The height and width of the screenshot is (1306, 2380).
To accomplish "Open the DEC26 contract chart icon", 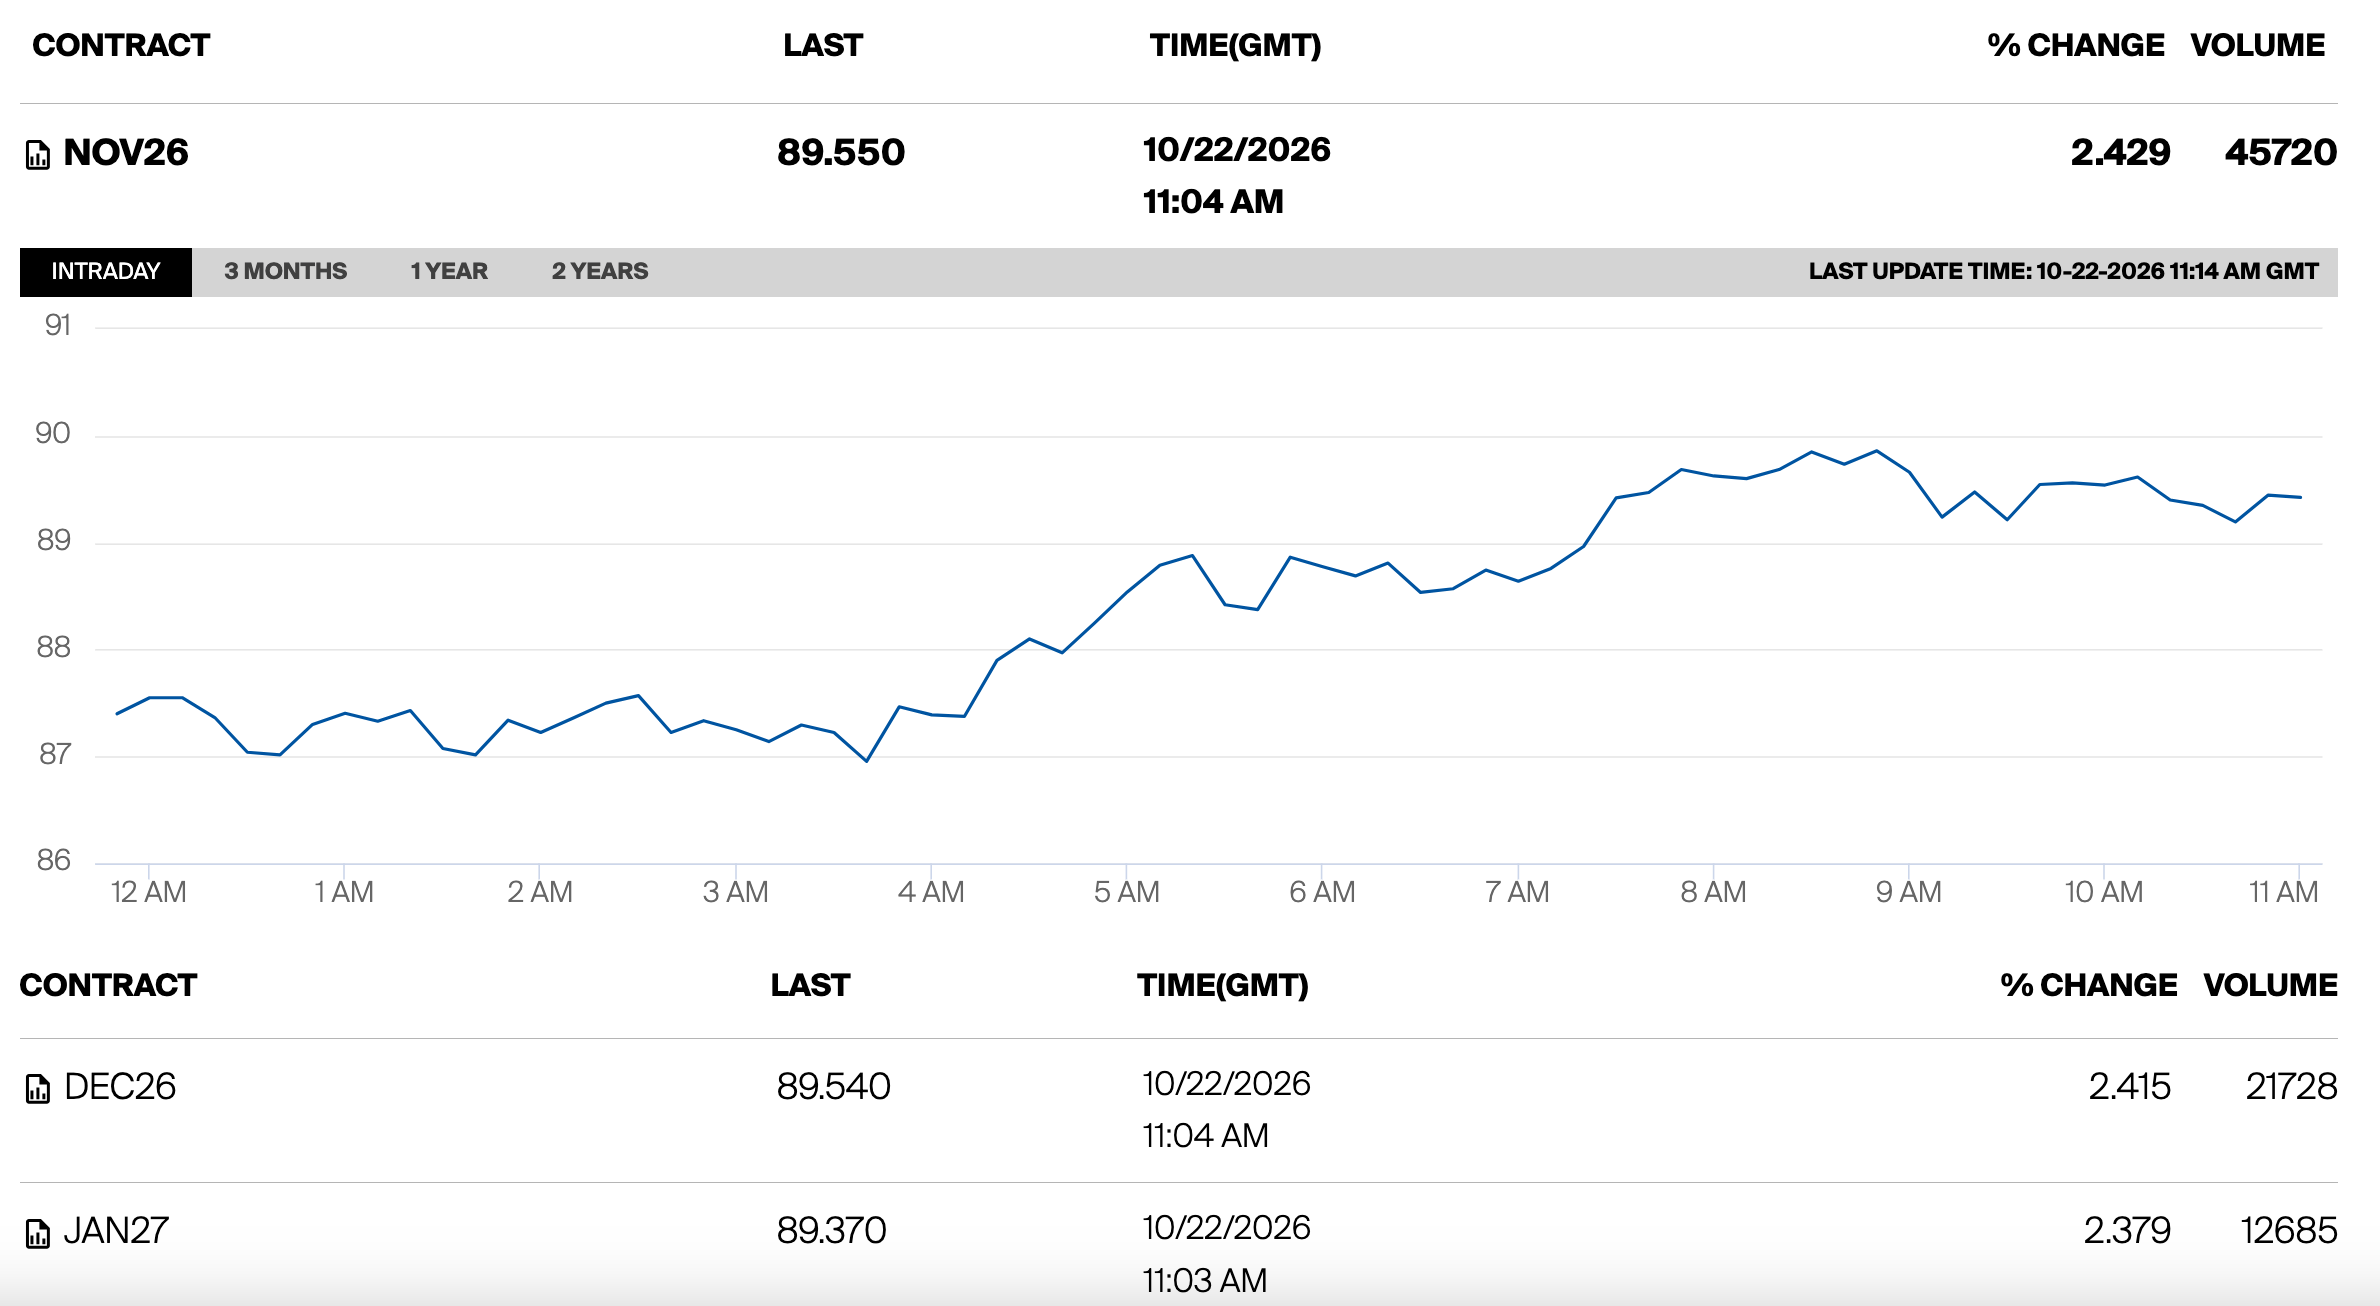I will pos(38,1089).
